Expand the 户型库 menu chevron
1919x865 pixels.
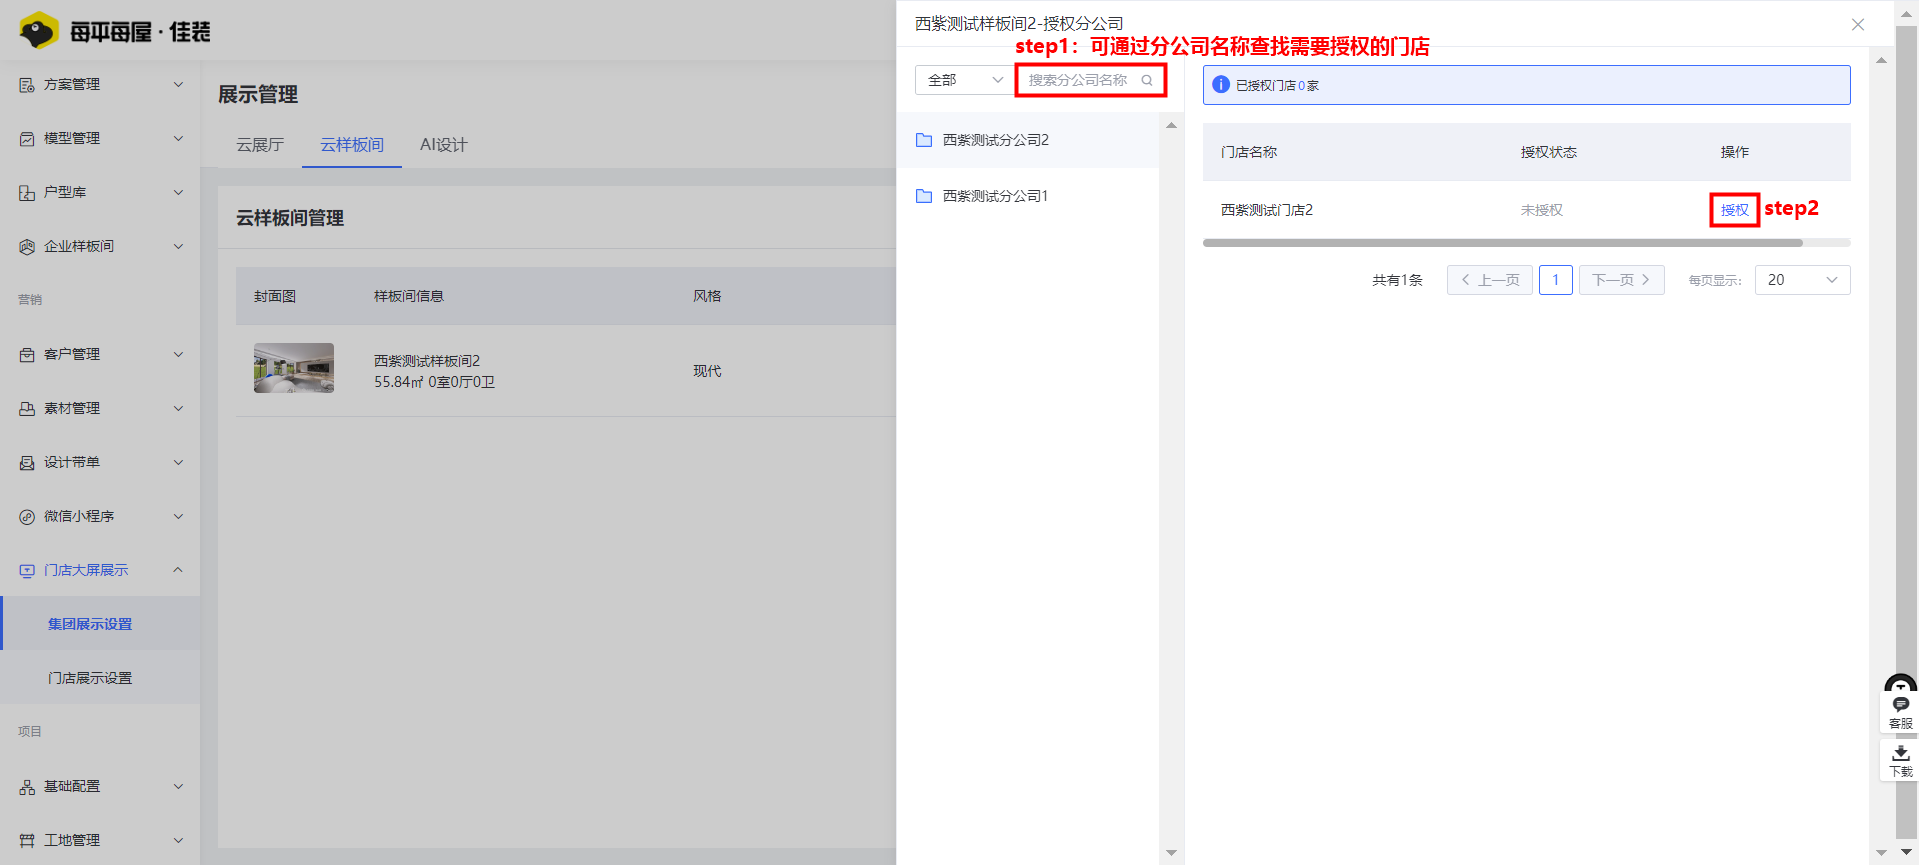pos(178,193)
